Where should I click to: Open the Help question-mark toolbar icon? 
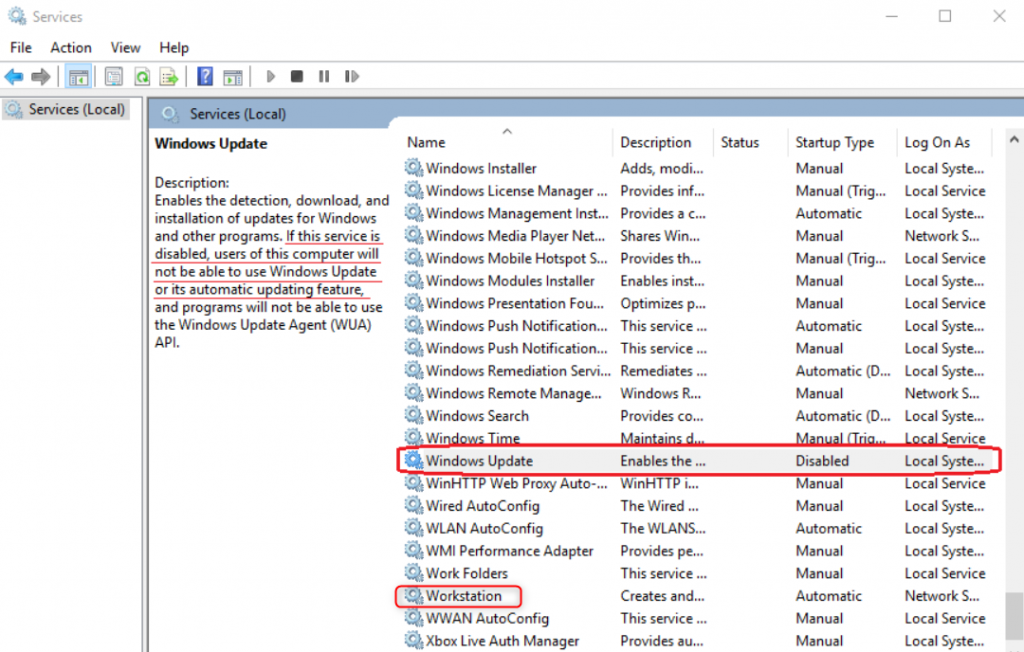click(x=205, y=76)
